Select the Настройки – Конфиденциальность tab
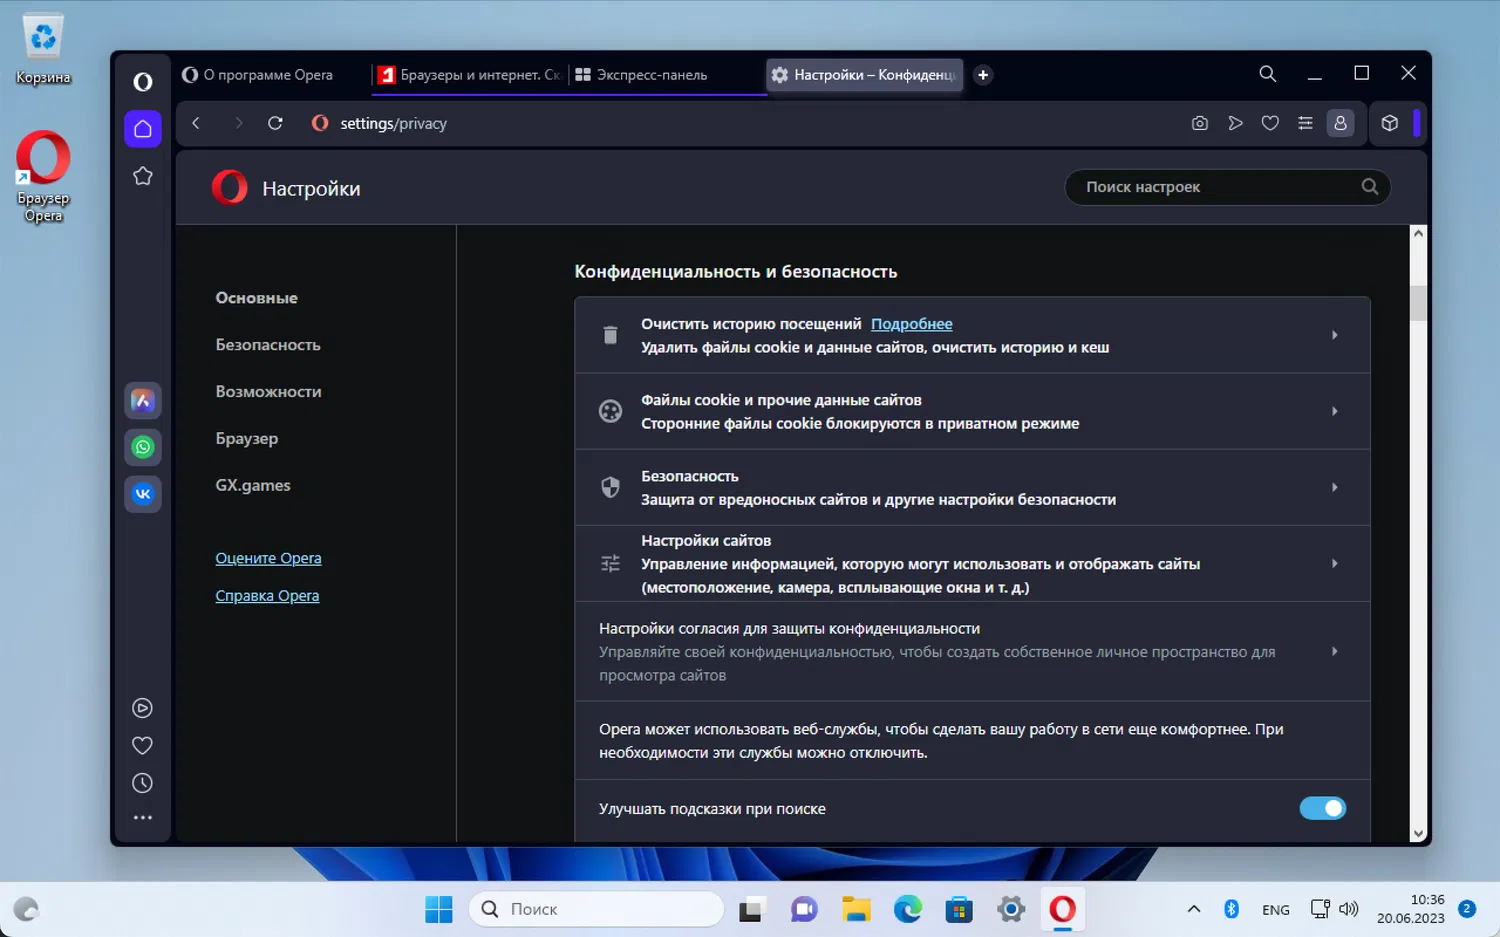The image size is (1500, 937). click(864, 75)
